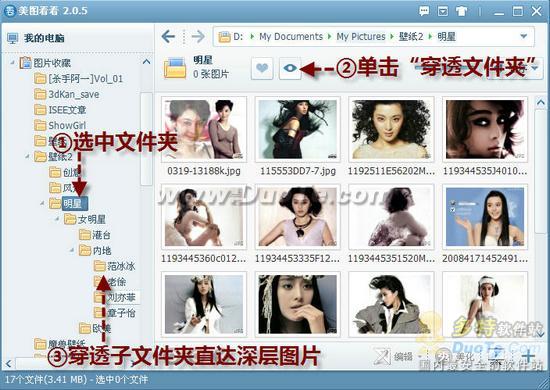The image size is (550, 390).
Task: Select My Pictures in the breadcrumb path
Action: pos(361,36)
